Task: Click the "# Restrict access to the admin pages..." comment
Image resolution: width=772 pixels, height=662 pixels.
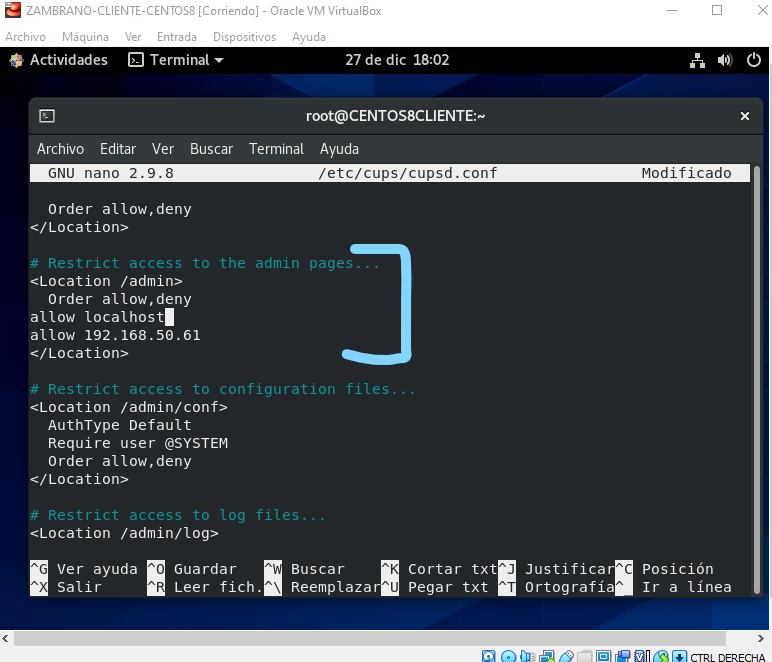Action: pyautogui.click(x=205, y=263)
